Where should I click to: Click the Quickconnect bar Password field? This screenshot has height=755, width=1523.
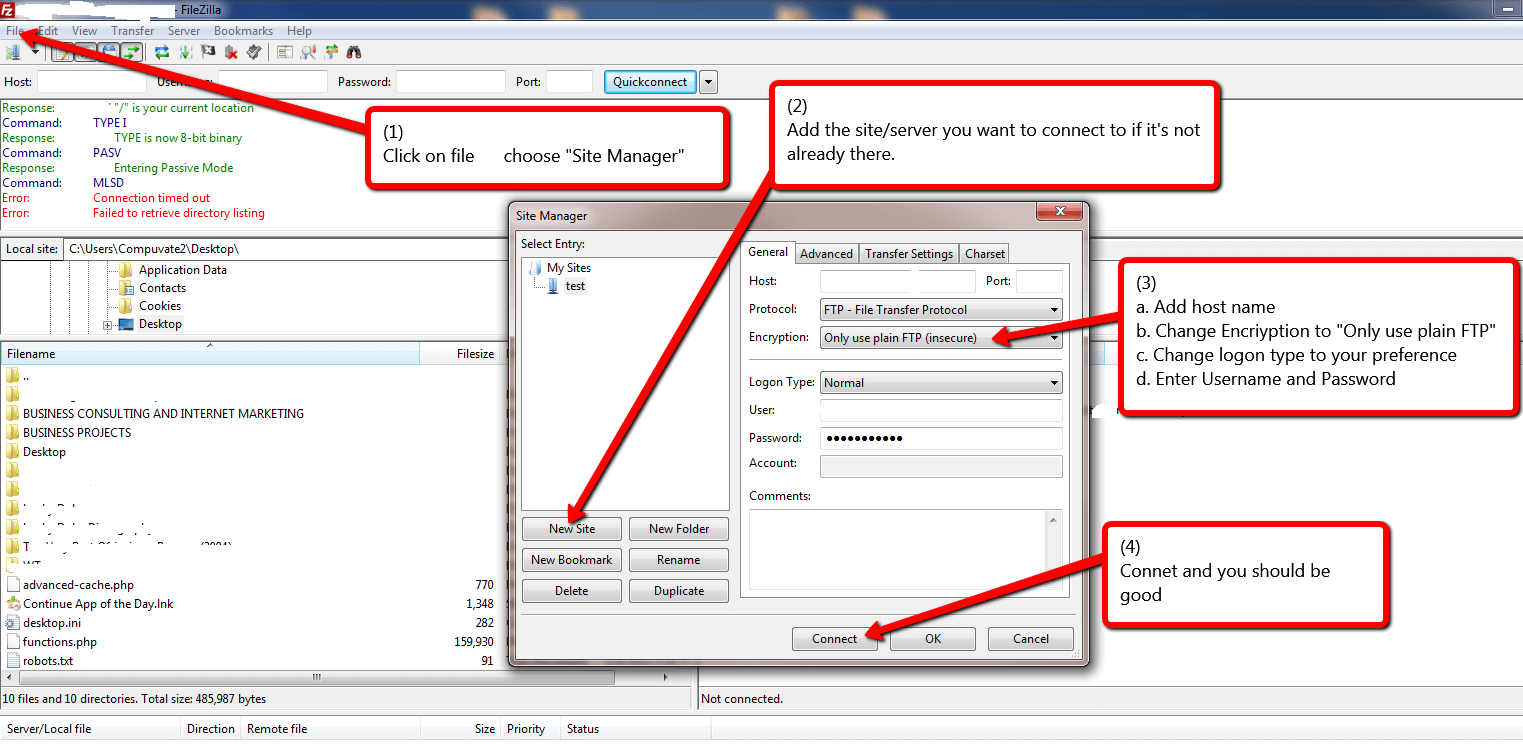coord(450,82)
